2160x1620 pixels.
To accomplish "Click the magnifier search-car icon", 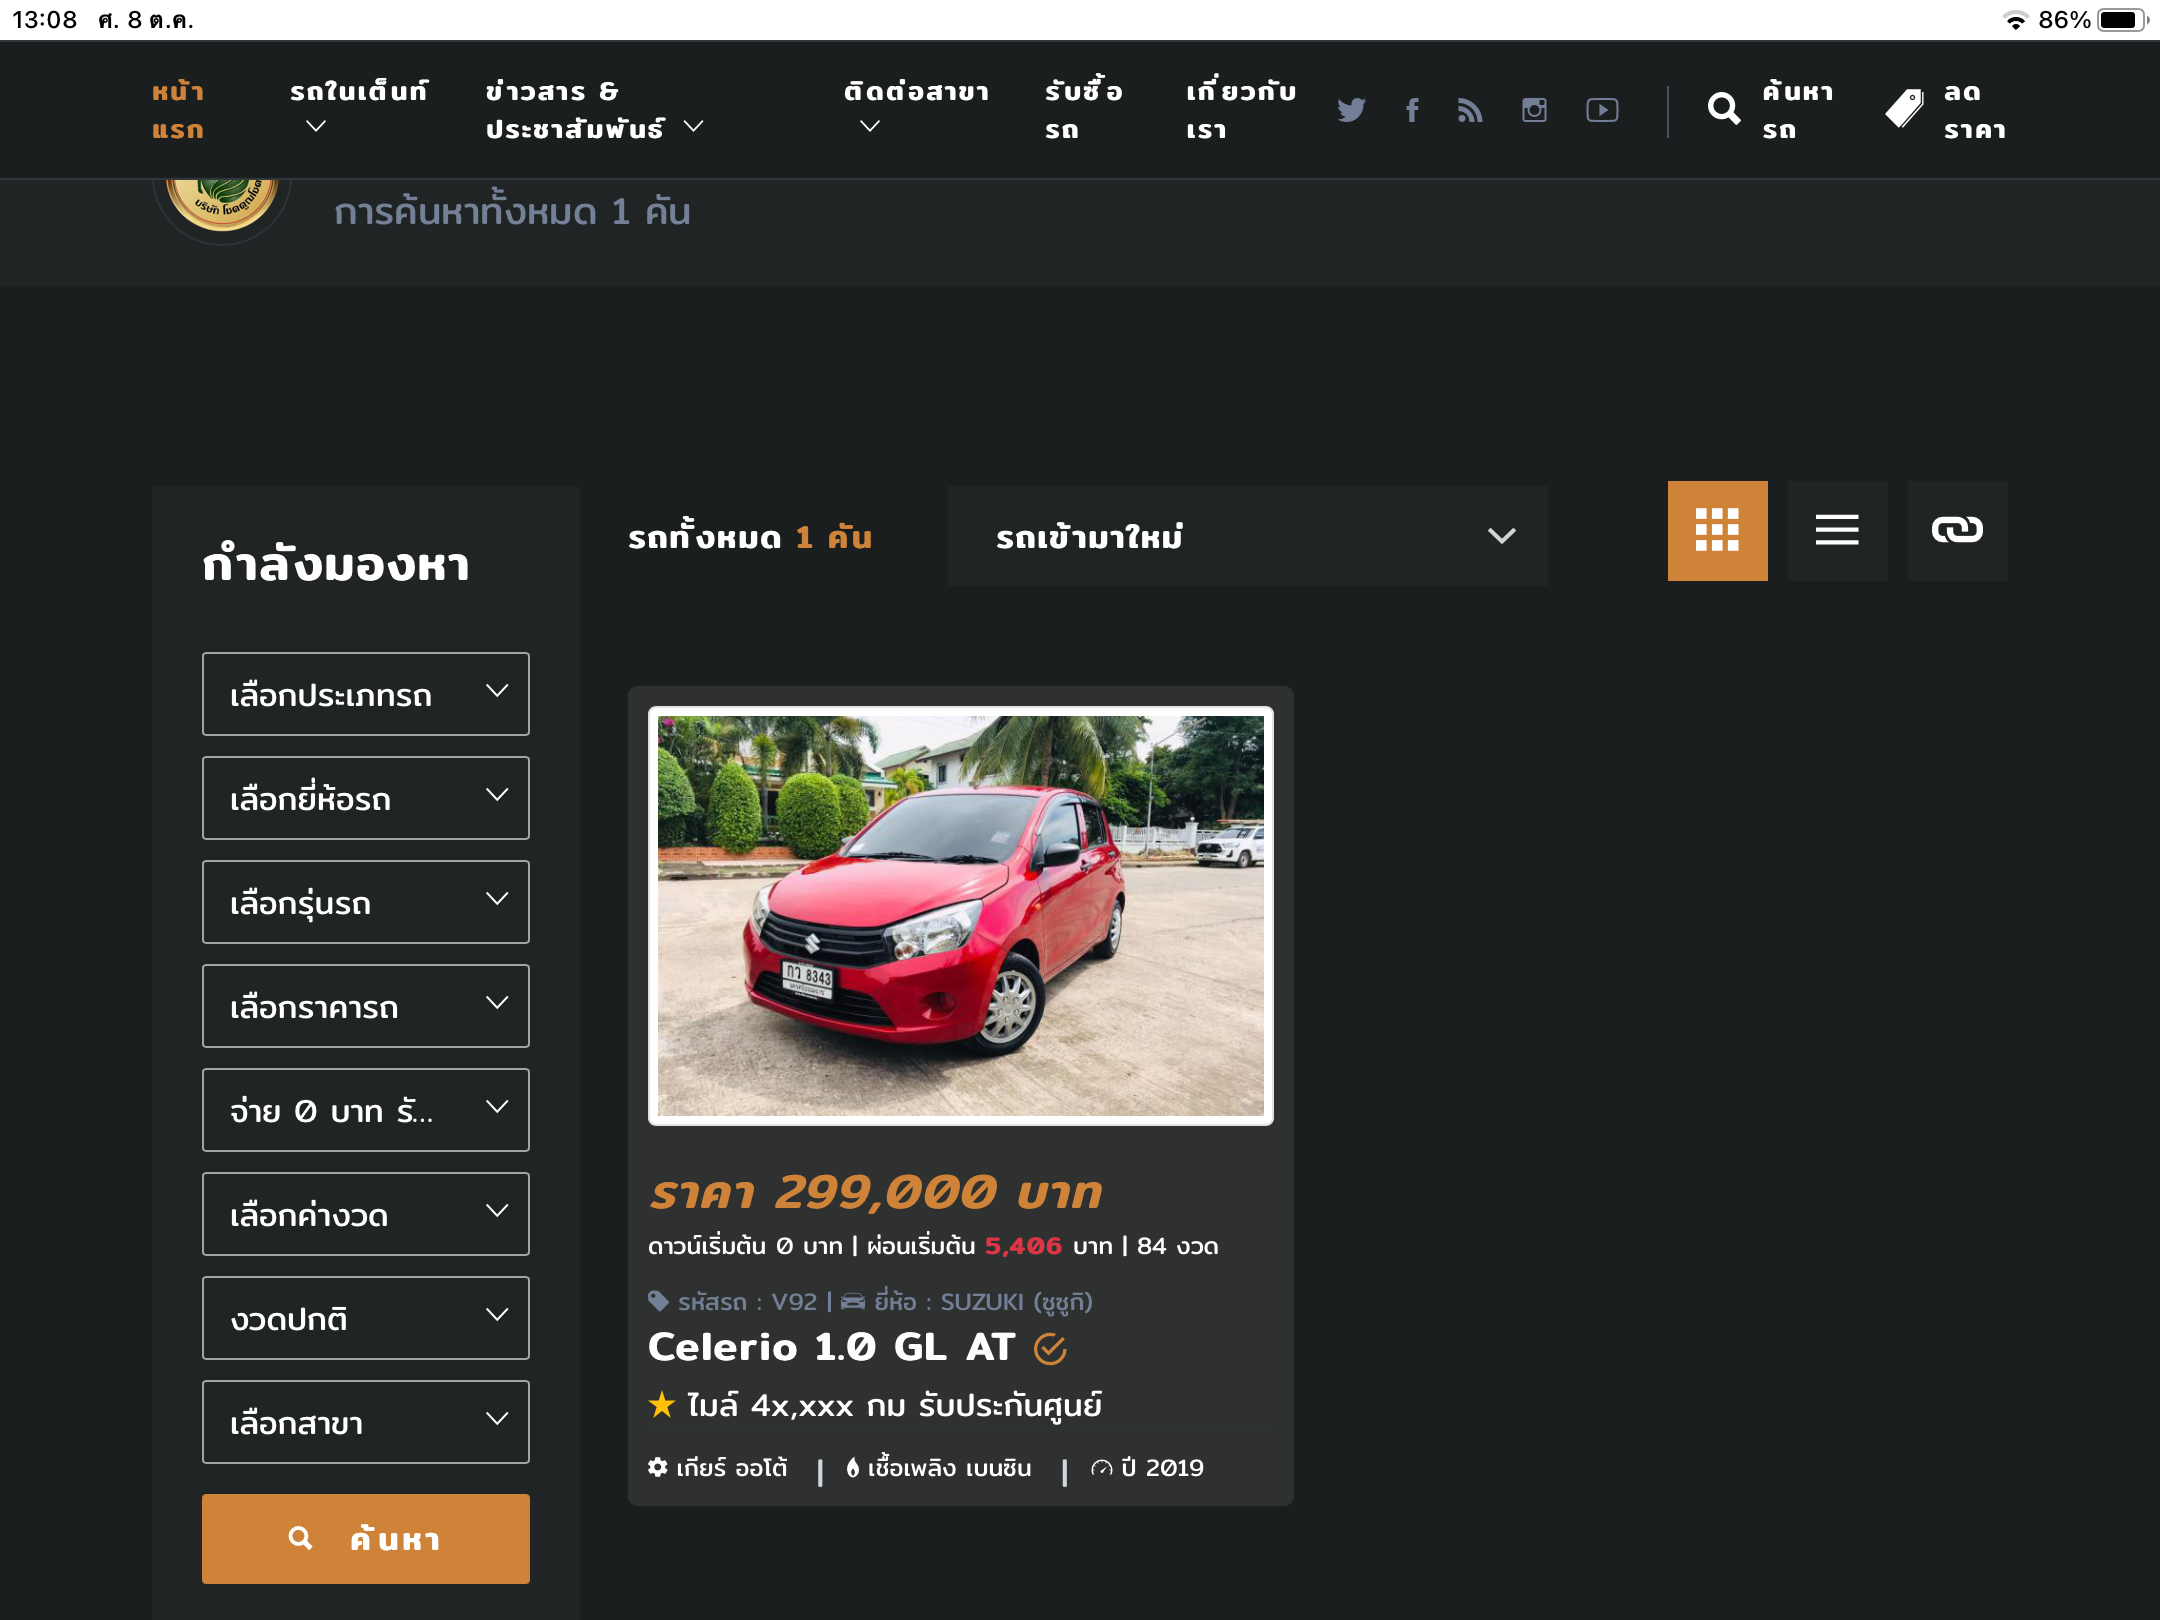I will (1724, 109).
